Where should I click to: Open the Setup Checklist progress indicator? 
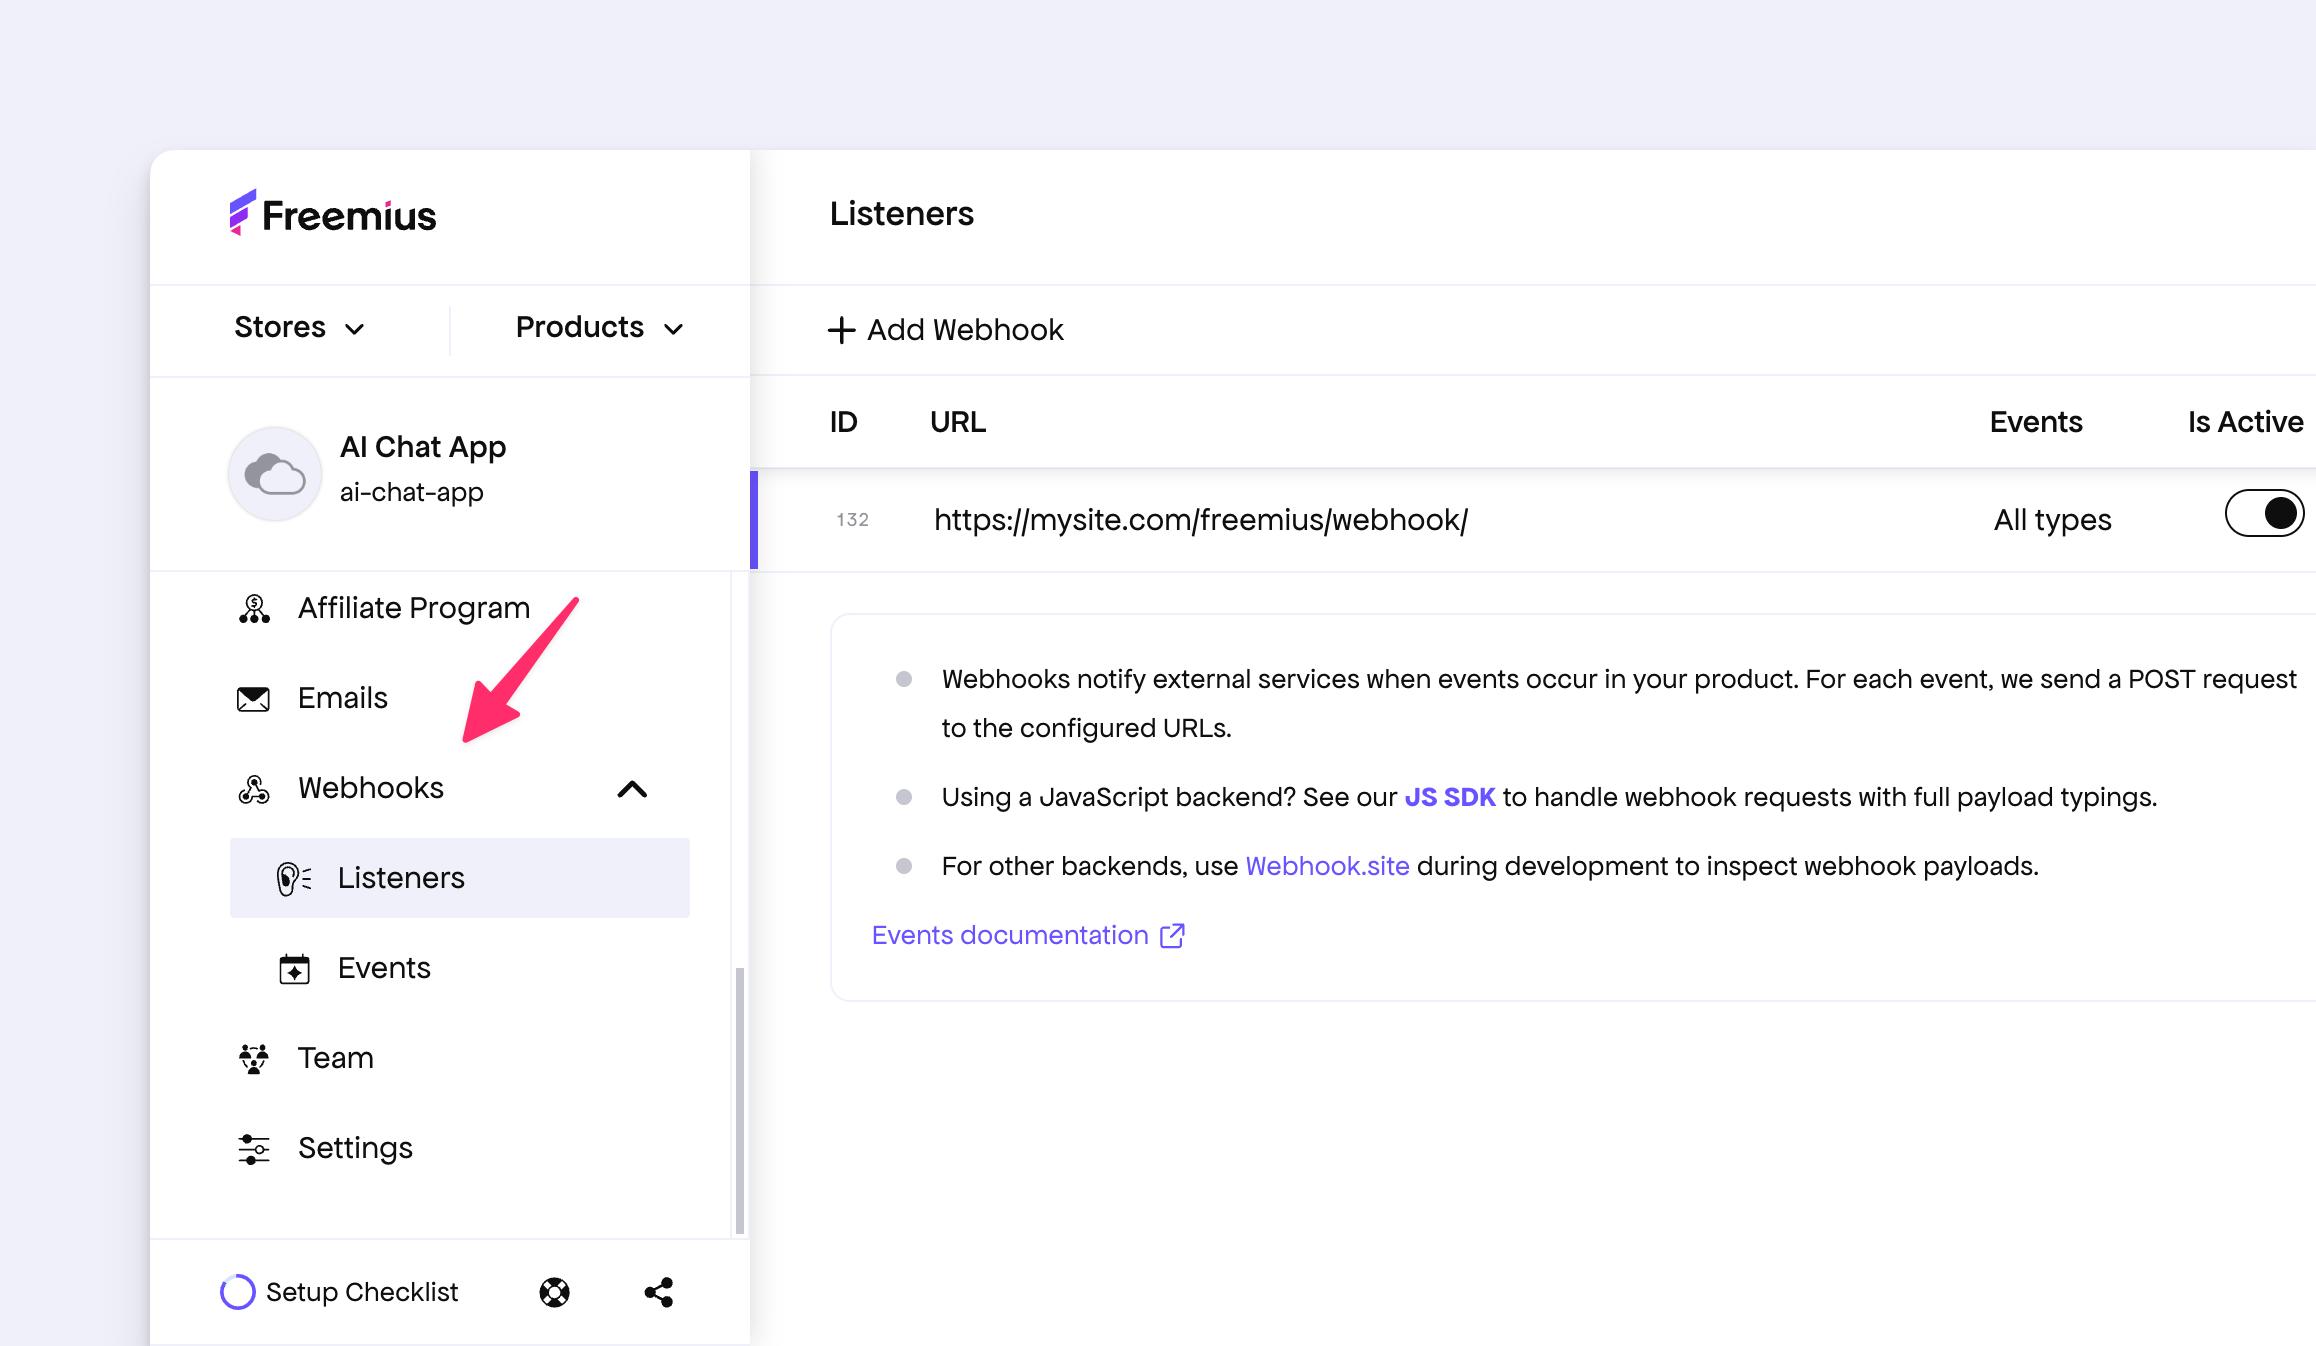(x=238, y=1292)
